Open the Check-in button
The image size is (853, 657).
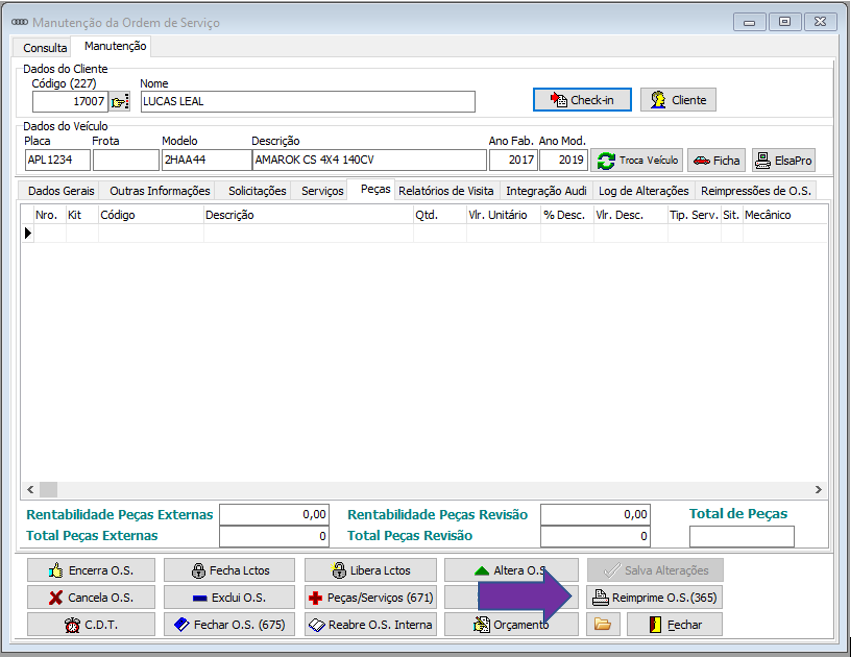coord(582,100)
